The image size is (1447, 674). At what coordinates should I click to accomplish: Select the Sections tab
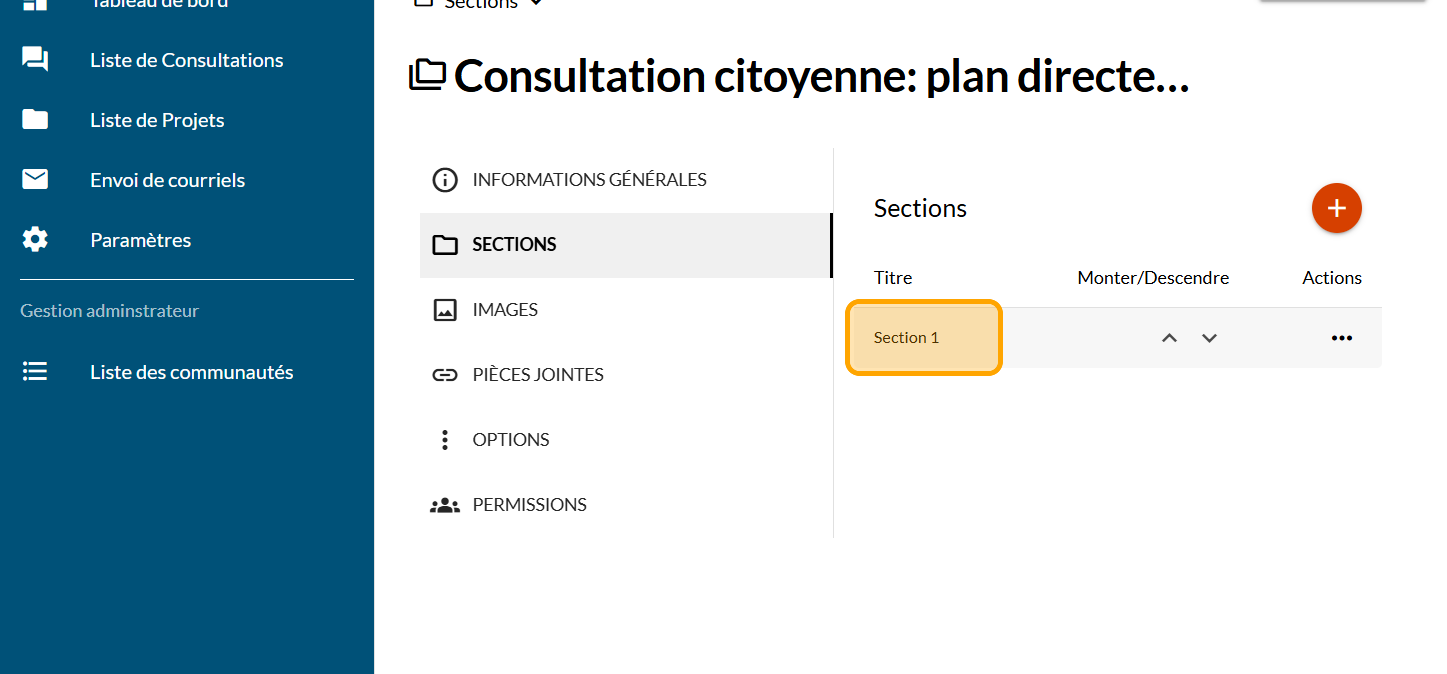click(x=514, y=245)
